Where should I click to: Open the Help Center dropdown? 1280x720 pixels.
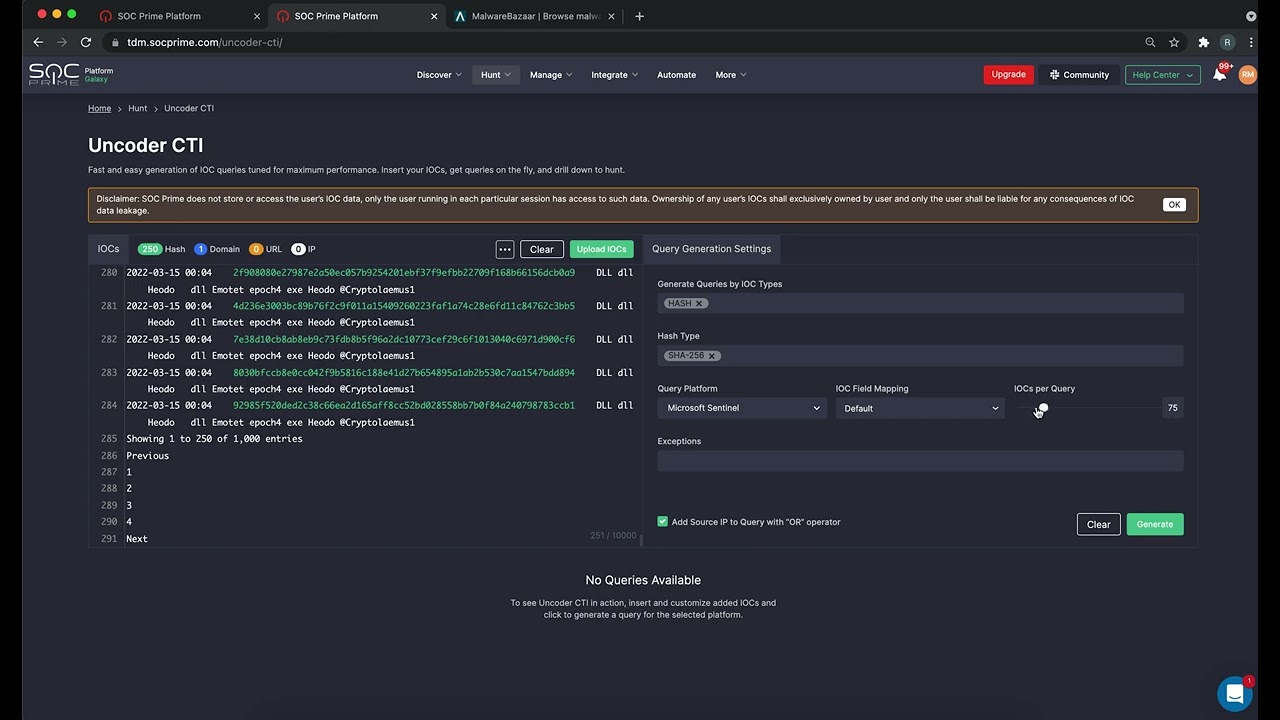(1162, 75)
